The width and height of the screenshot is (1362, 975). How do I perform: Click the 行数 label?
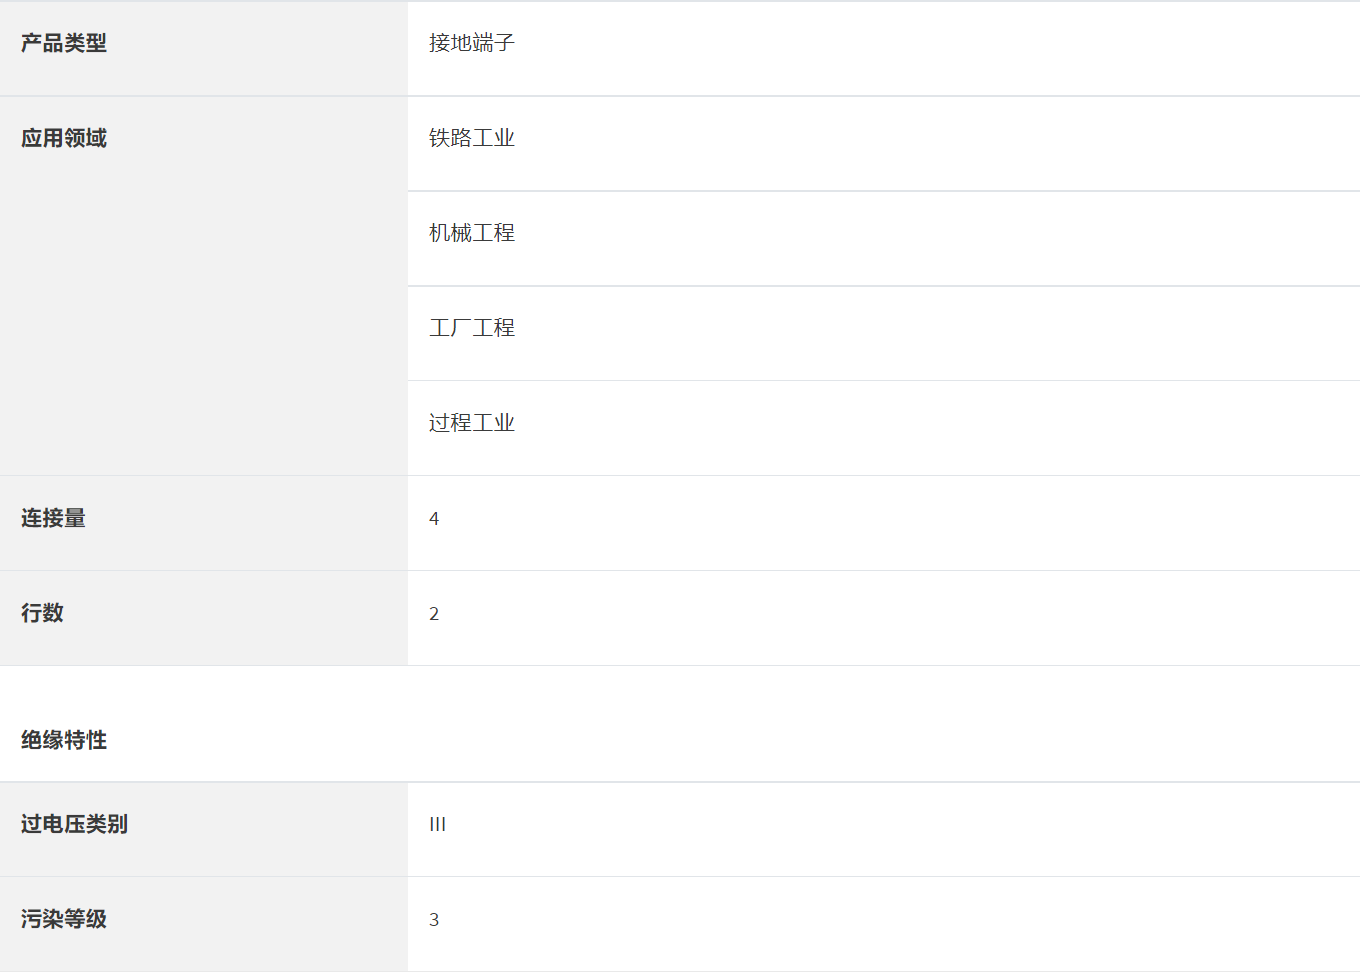pos(42,613)
